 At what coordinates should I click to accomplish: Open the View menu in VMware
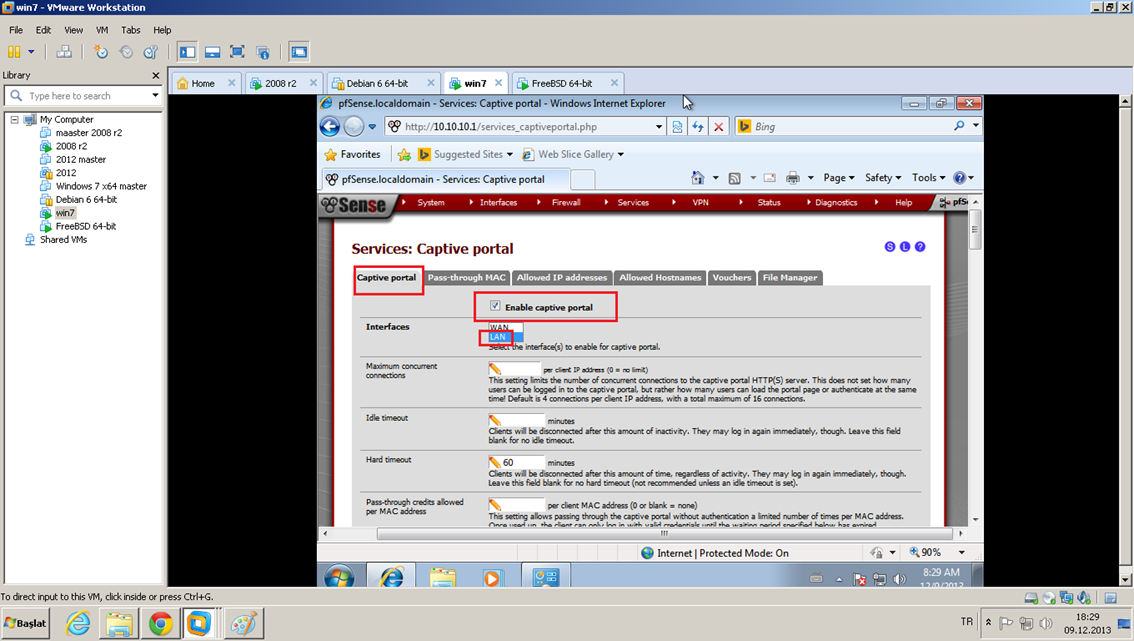pyautogui.click(x=73, y=30)
